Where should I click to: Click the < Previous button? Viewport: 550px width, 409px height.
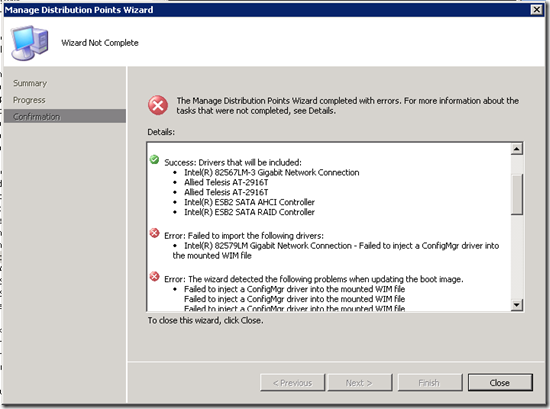click(x=292, y=383)
